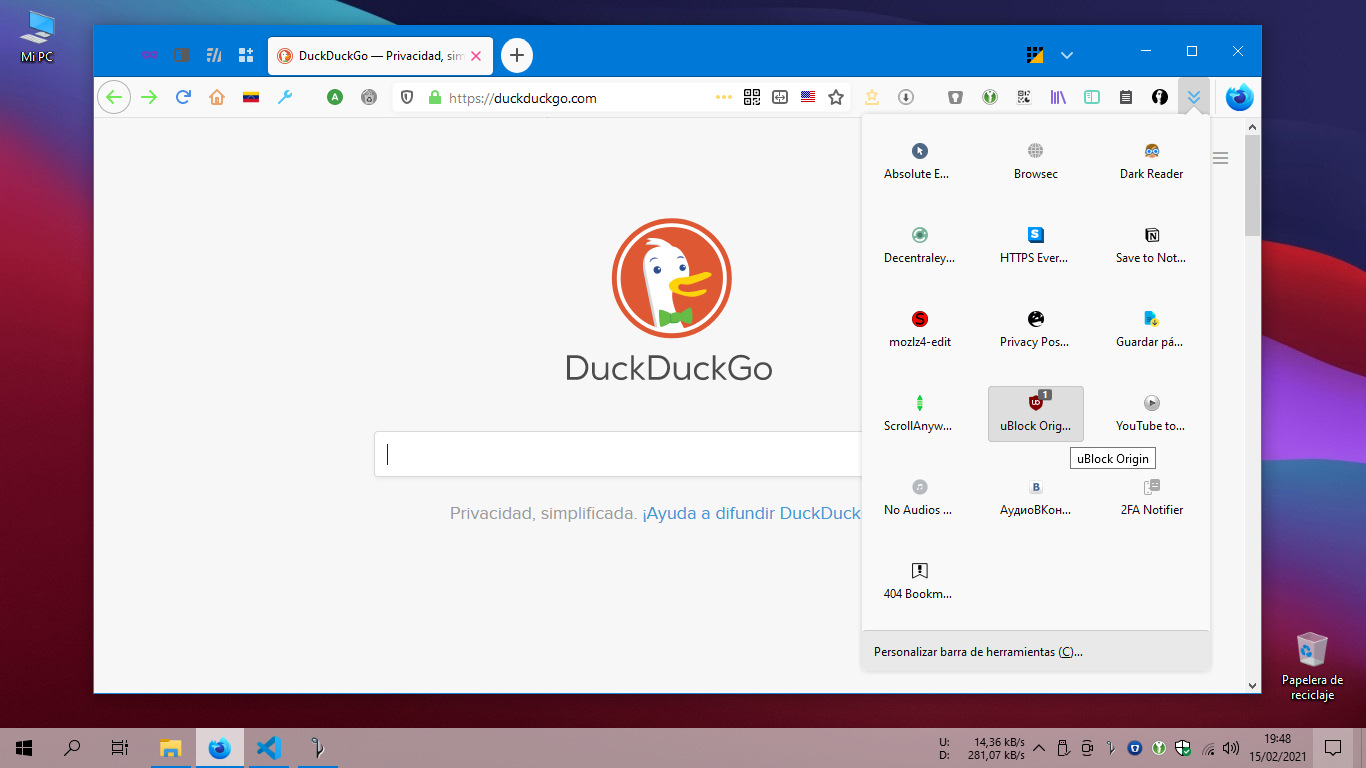The height and width of the screenshot is (768, 1366).
Task: Collapse the toolbar overflow chevron menu
Action: (x=1194, y=97)
